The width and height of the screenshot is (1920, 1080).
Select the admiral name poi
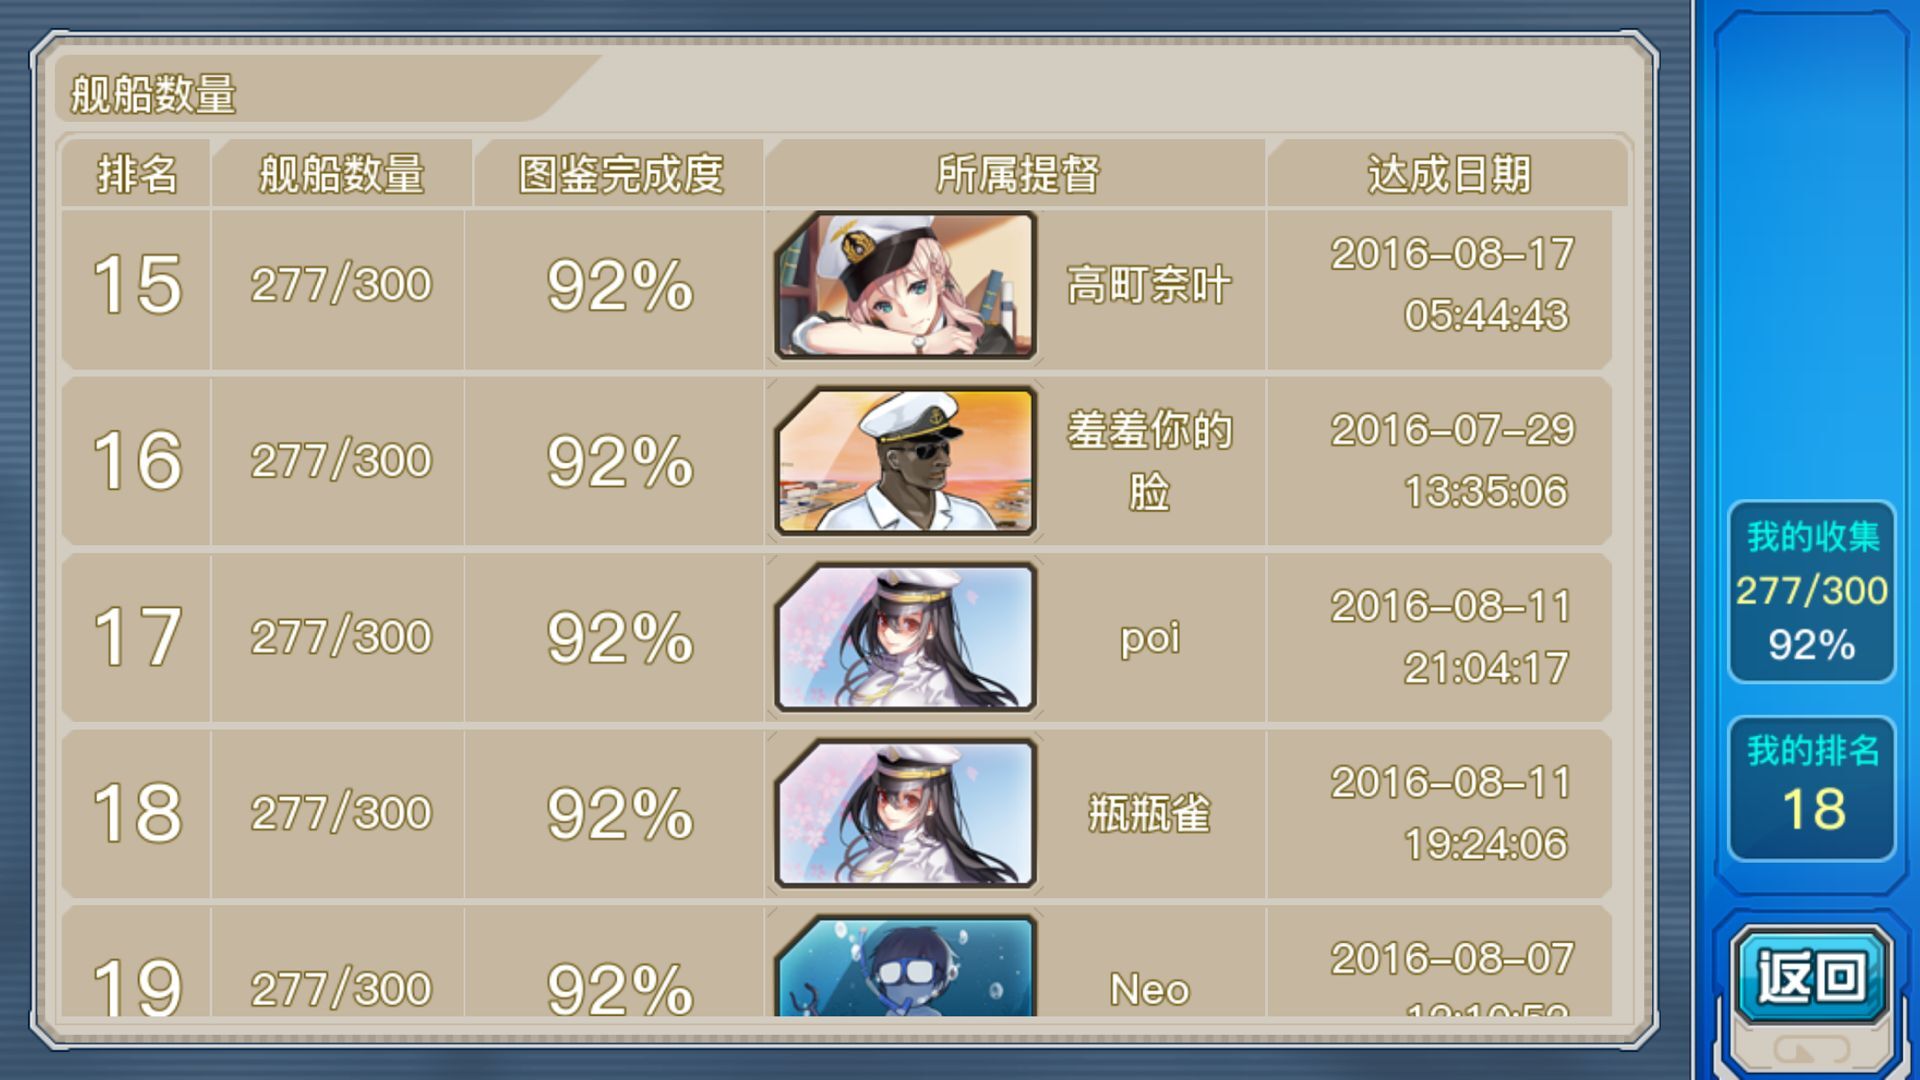(x=1149, y=638)
